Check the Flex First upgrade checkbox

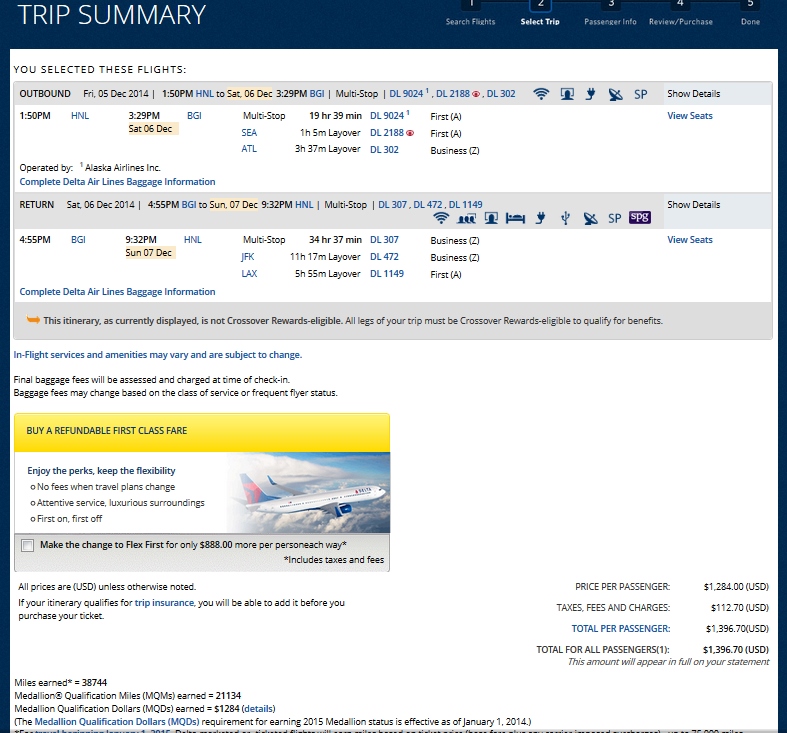point(27,545)
